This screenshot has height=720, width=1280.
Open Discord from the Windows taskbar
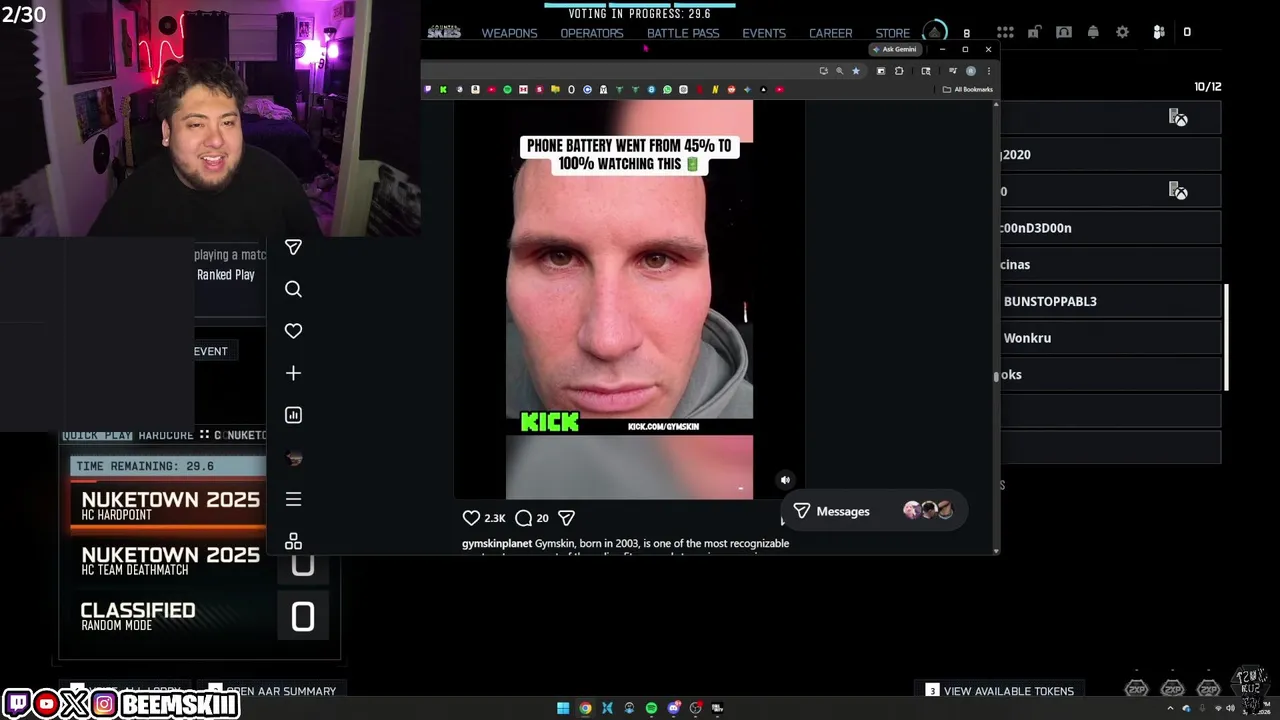point(673,708)
